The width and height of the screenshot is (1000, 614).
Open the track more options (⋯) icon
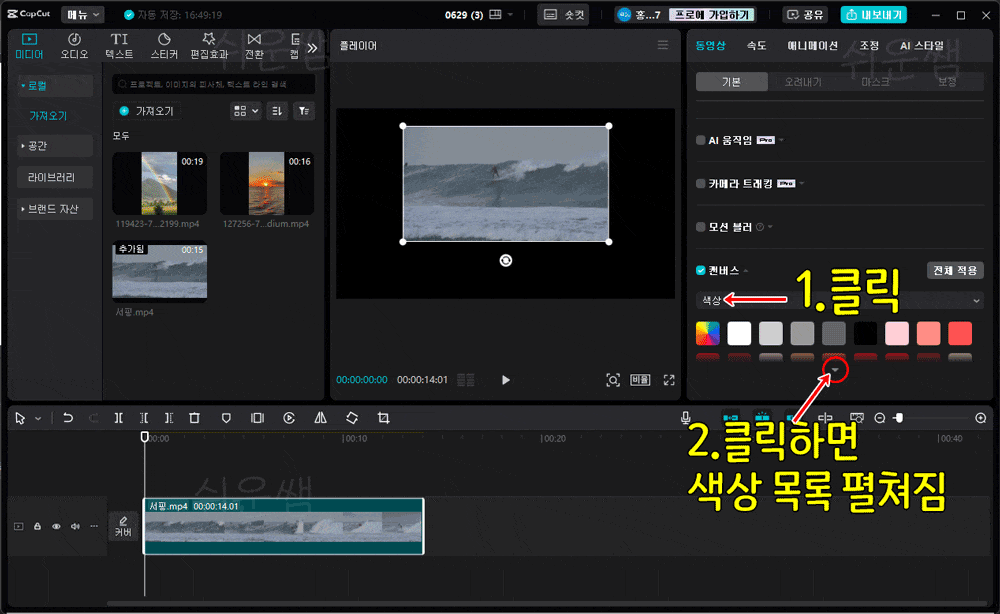point(94,527)
